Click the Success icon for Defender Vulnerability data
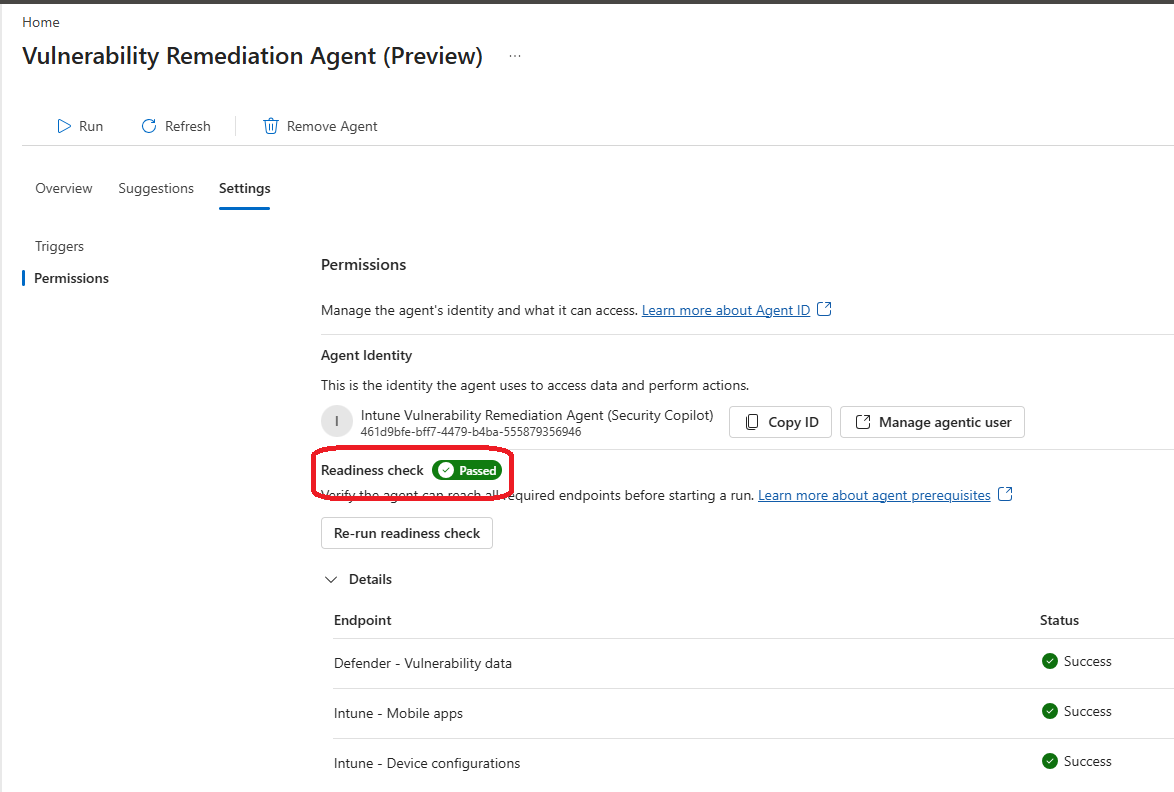1174x792 pixels. coord(1050,661)
